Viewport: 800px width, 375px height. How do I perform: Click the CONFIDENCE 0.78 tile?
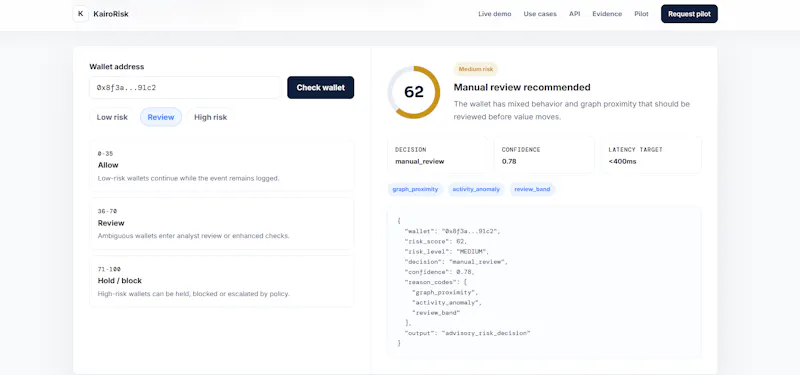point(544,155)
